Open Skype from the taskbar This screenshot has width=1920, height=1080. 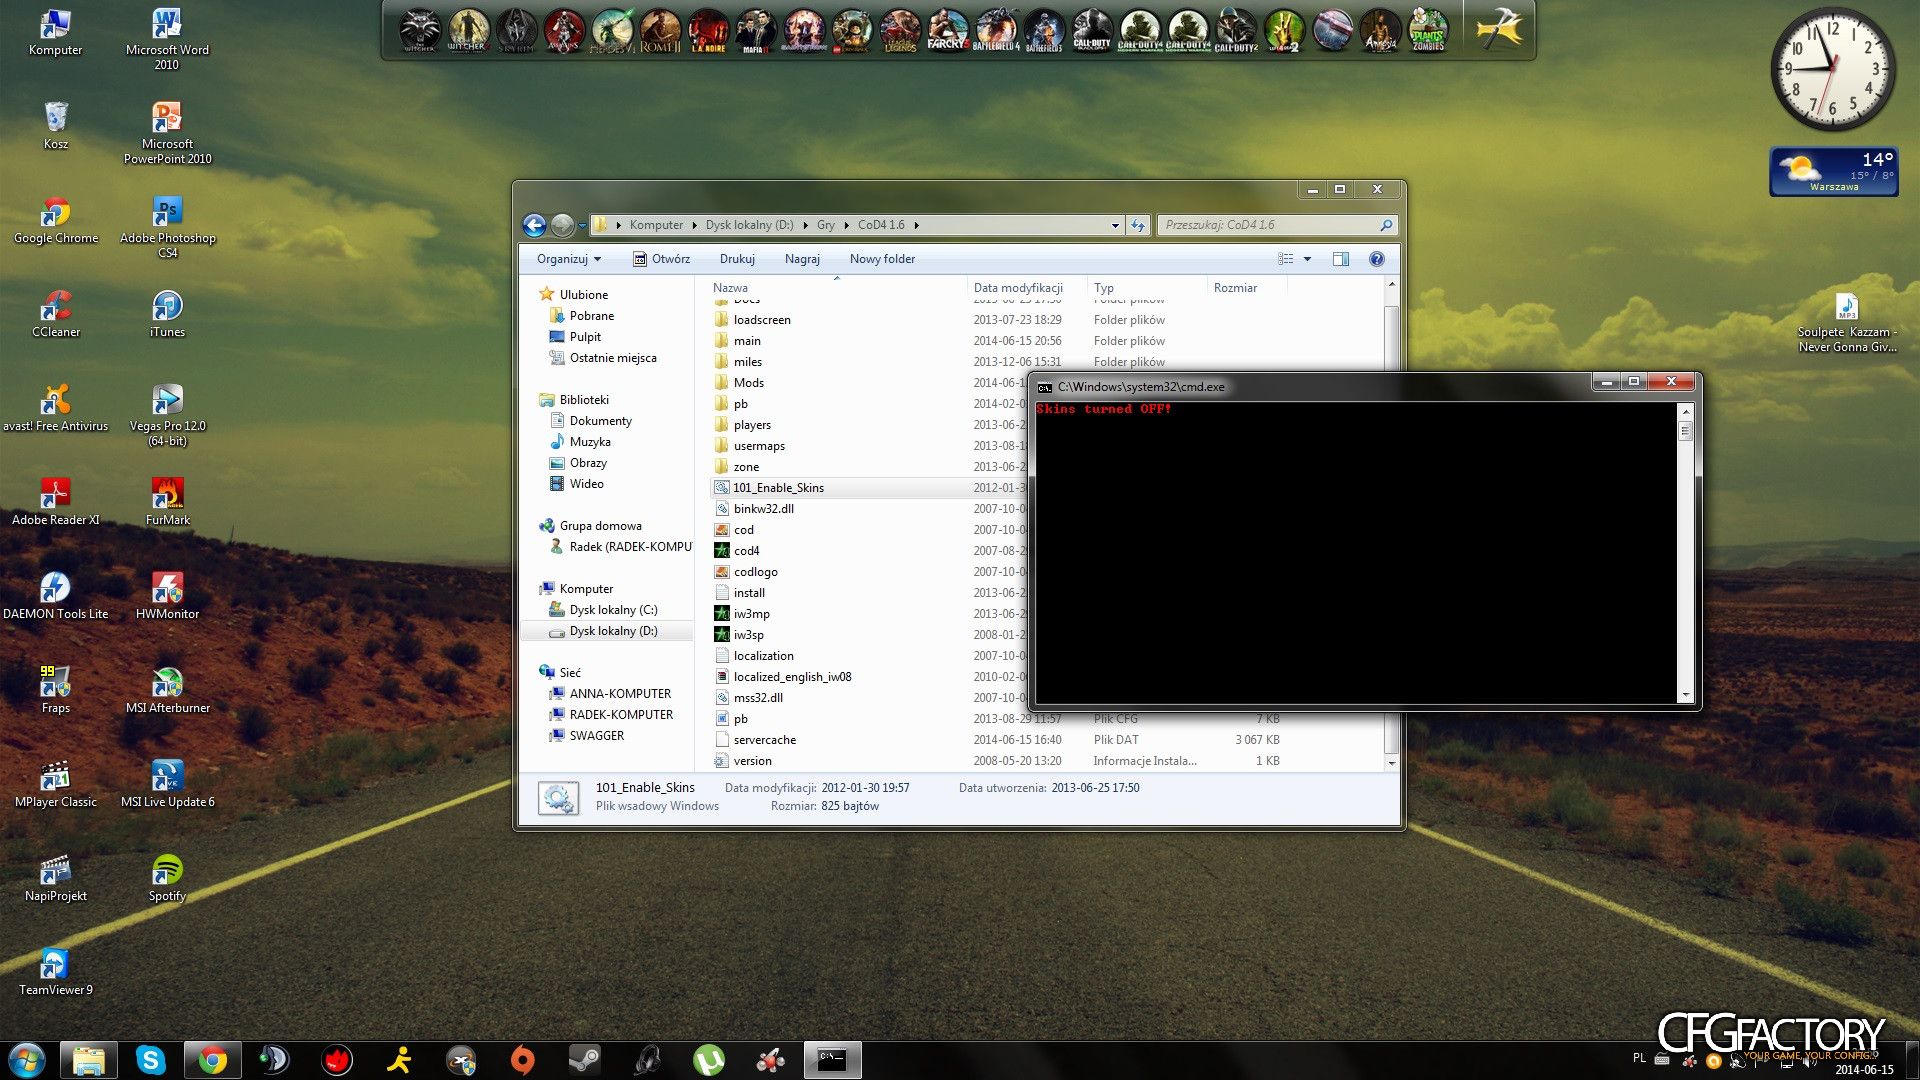[151, 1060]
